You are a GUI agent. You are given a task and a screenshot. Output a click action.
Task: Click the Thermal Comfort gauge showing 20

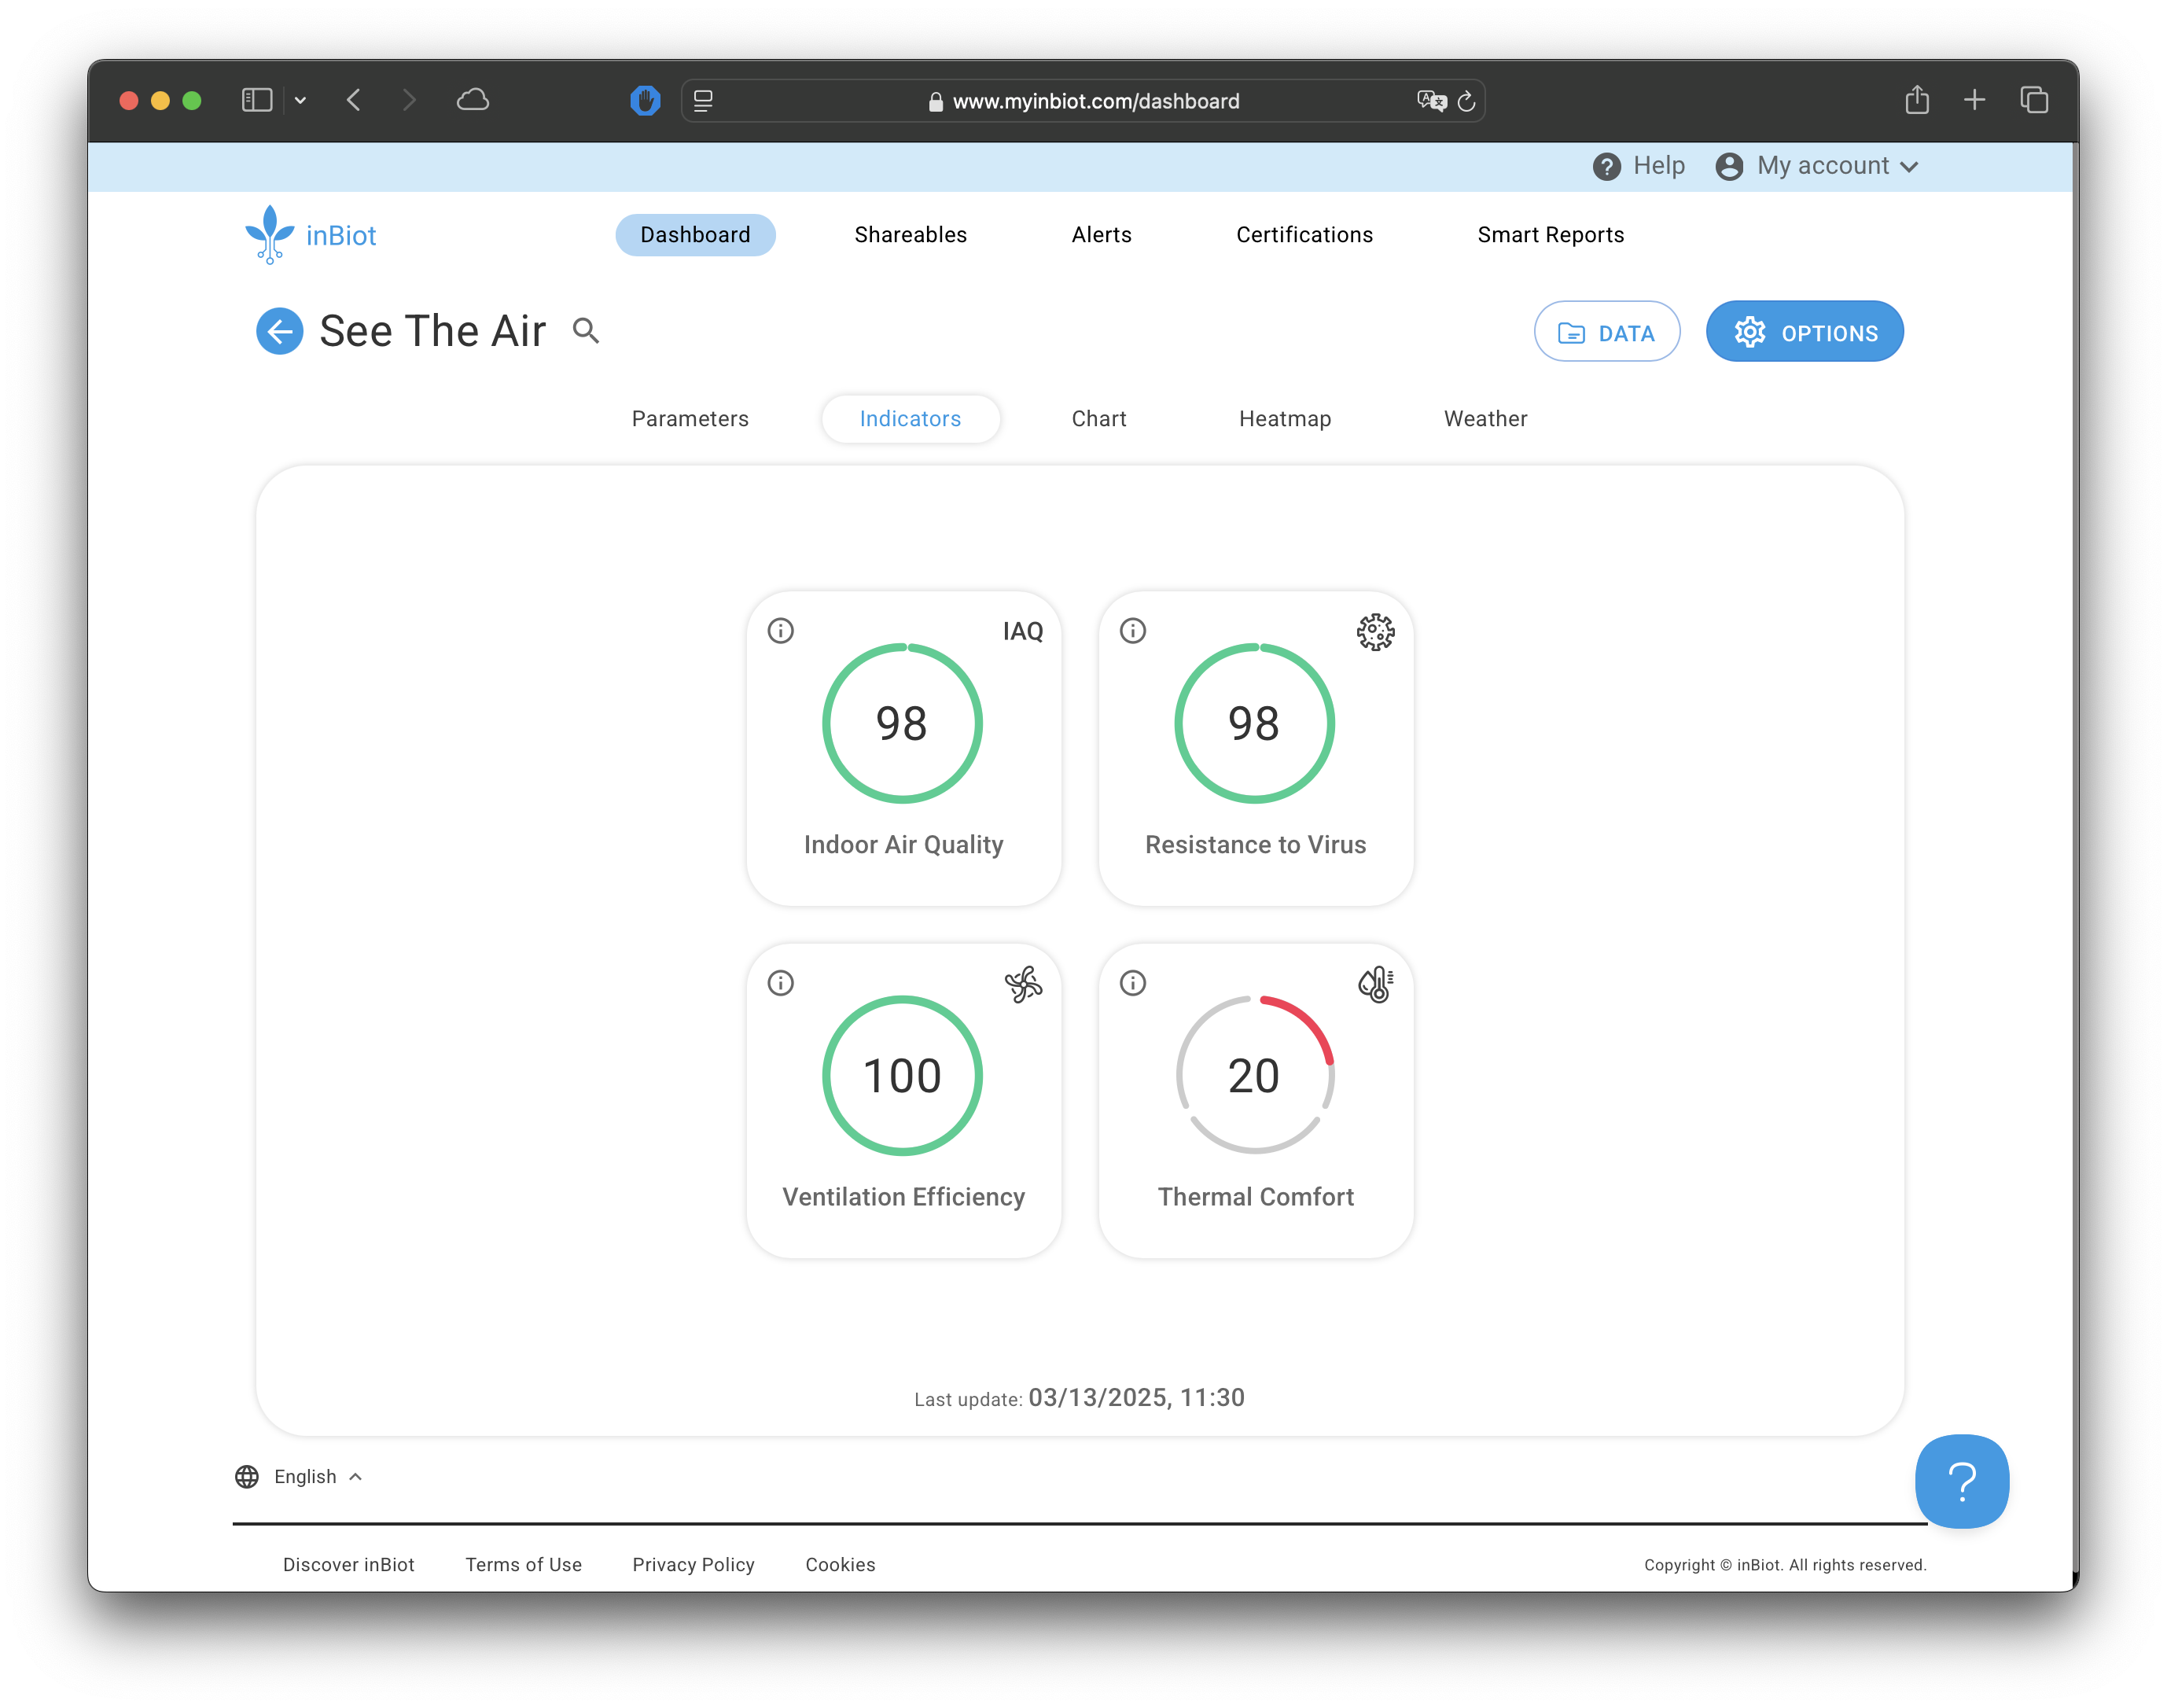1254,1075
